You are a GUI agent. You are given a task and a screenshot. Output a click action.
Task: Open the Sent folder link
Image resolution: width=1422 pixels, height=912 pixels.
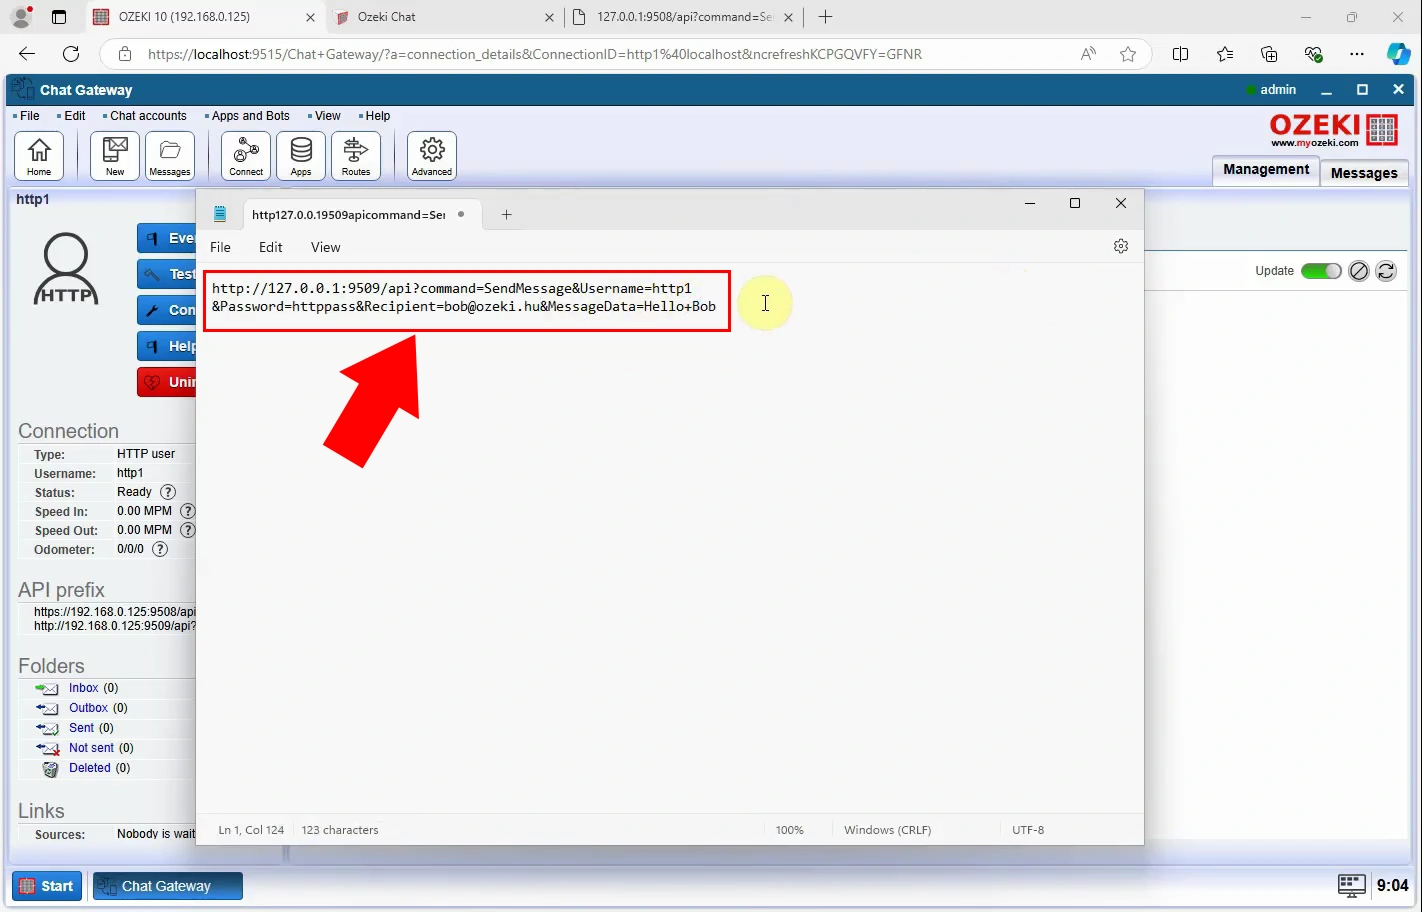[81, 728]
